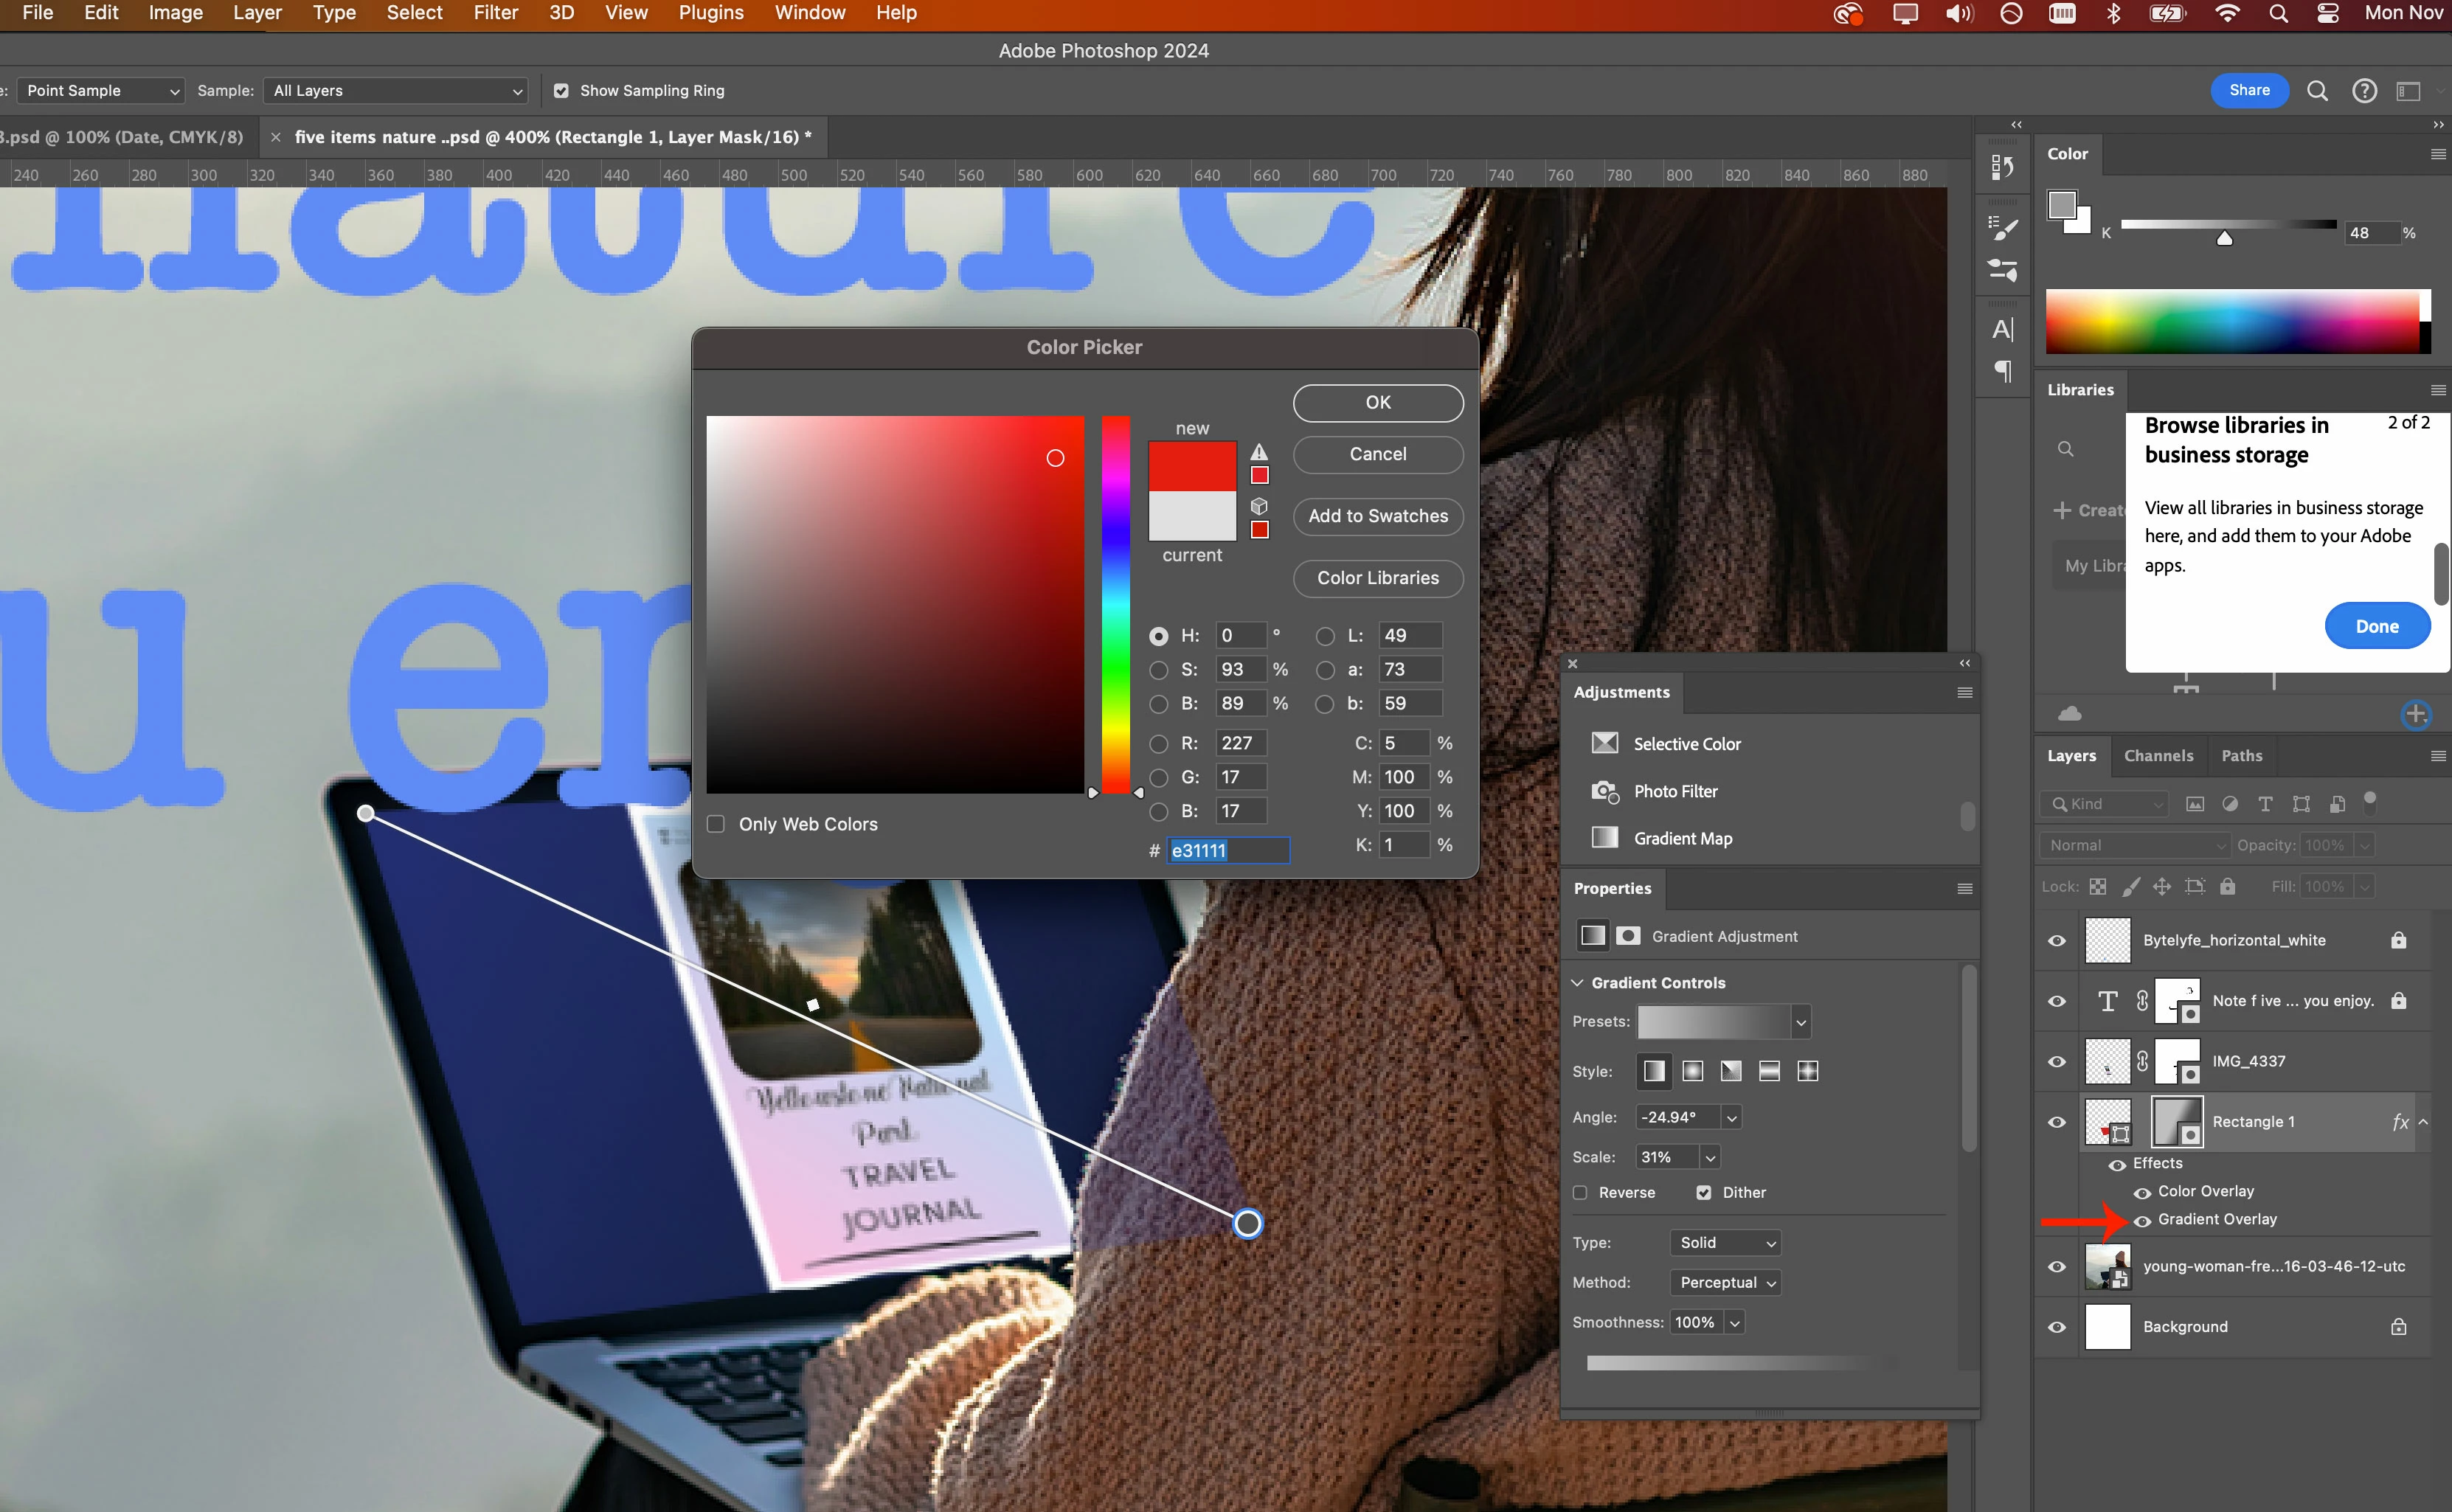
Task: Click Add to Swatches button
Action: coord(1377,516)
